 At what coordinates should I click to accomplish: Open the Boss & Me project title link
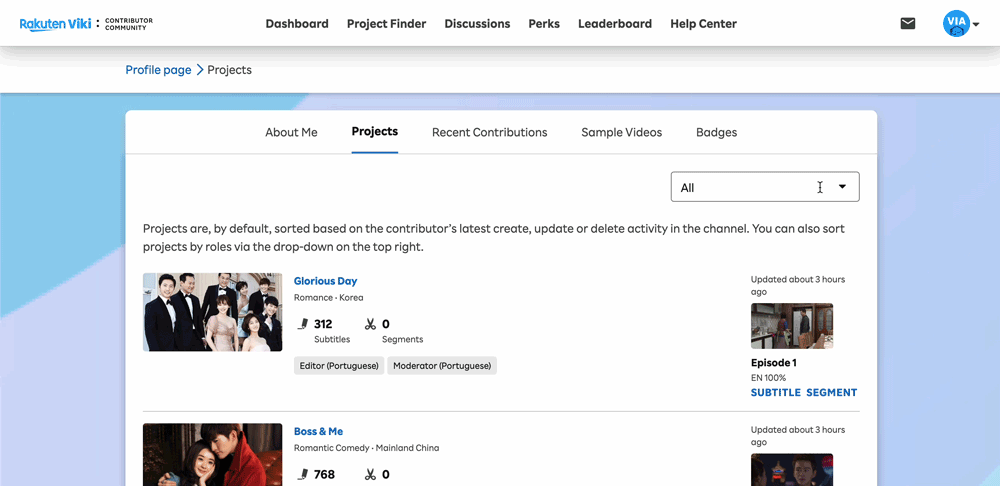(318, 432)
